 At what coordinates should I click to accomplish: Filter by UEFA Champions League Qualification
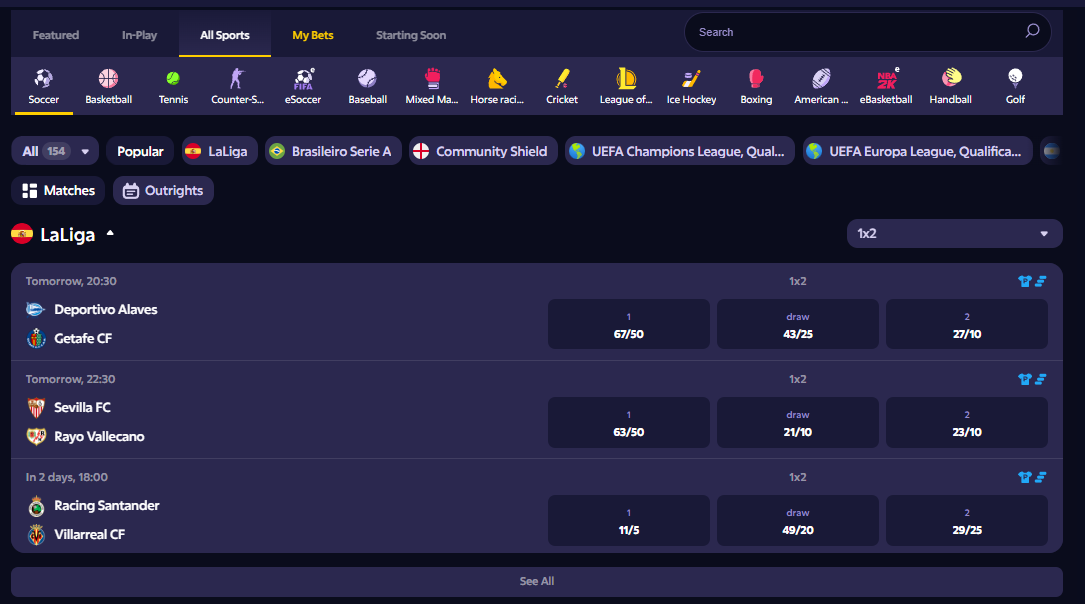tap(680, 151)
